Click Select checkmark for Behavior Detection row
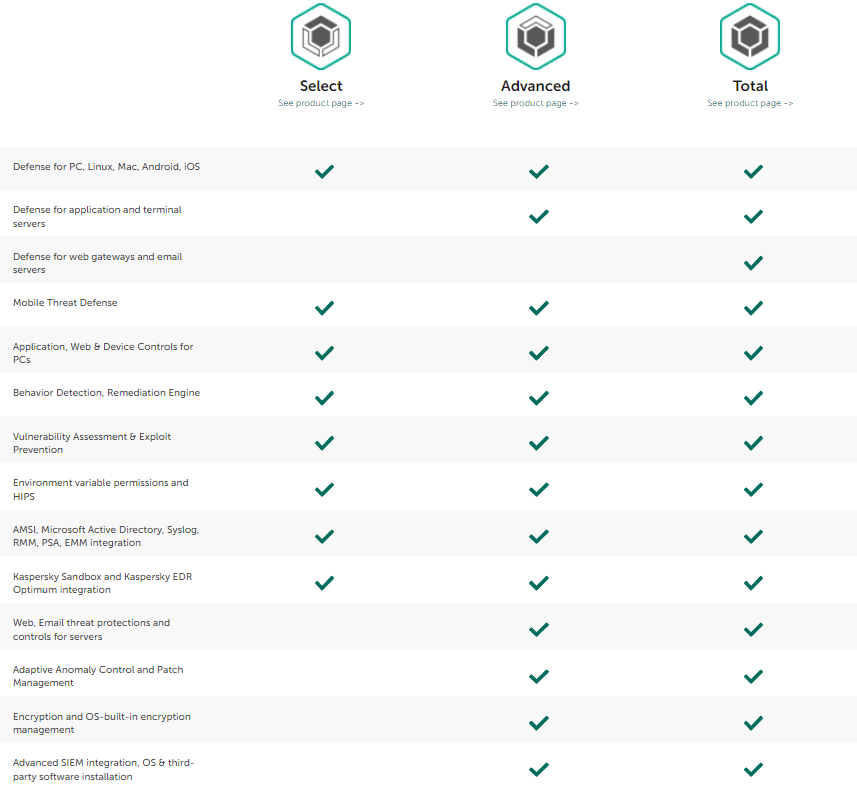The image size is (857, 792). tap(324, 398)
